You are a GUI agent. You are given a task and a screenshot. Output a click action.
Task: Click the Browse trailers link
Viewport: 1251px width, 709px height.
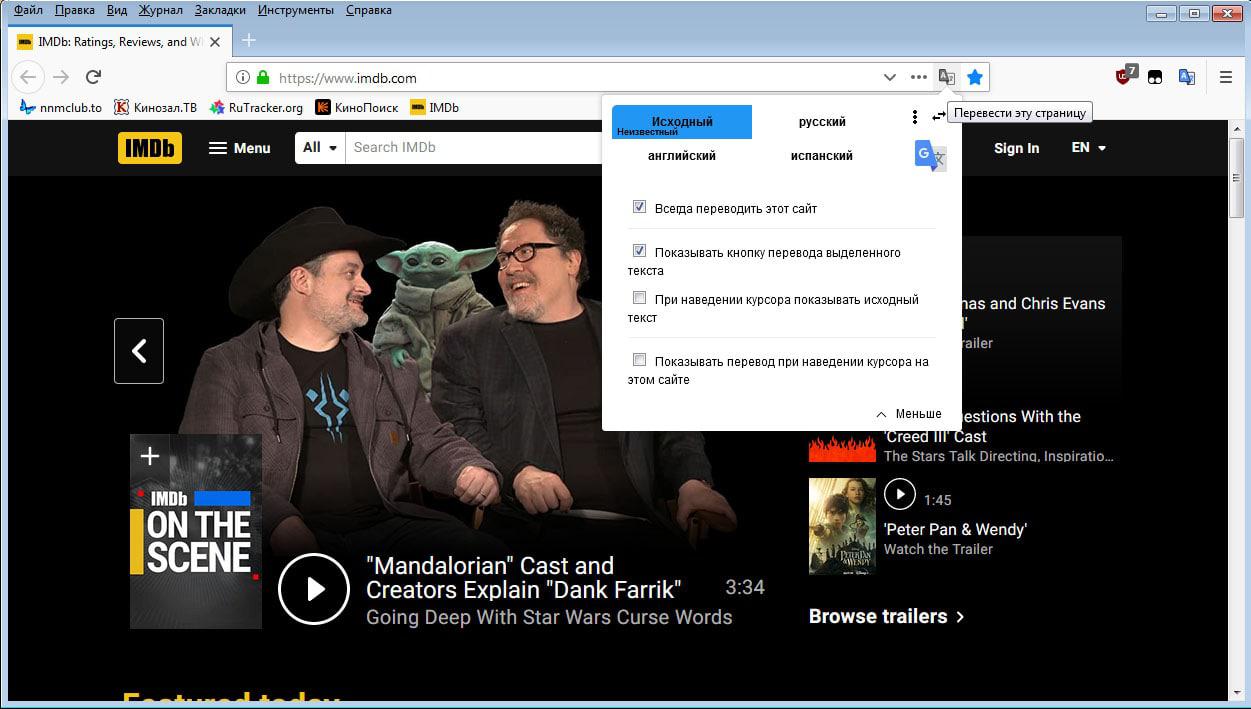coord(887,617)
